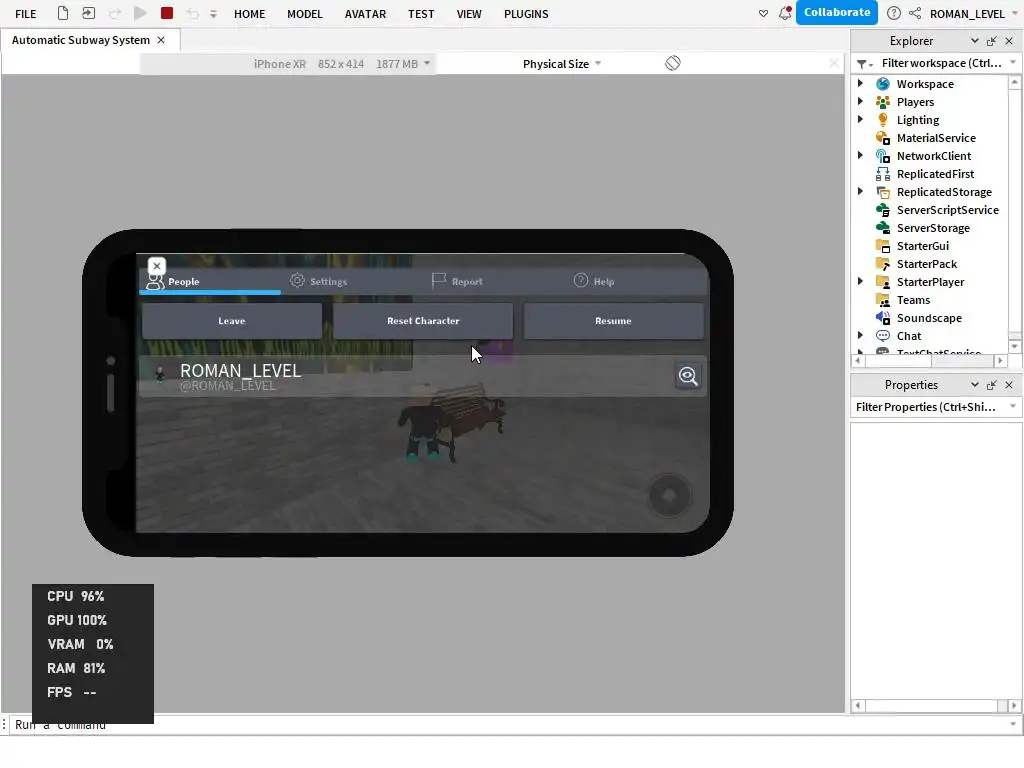The image size is (1024, 768).
Task: Stop the running playtest with red square
Action: 167,13
